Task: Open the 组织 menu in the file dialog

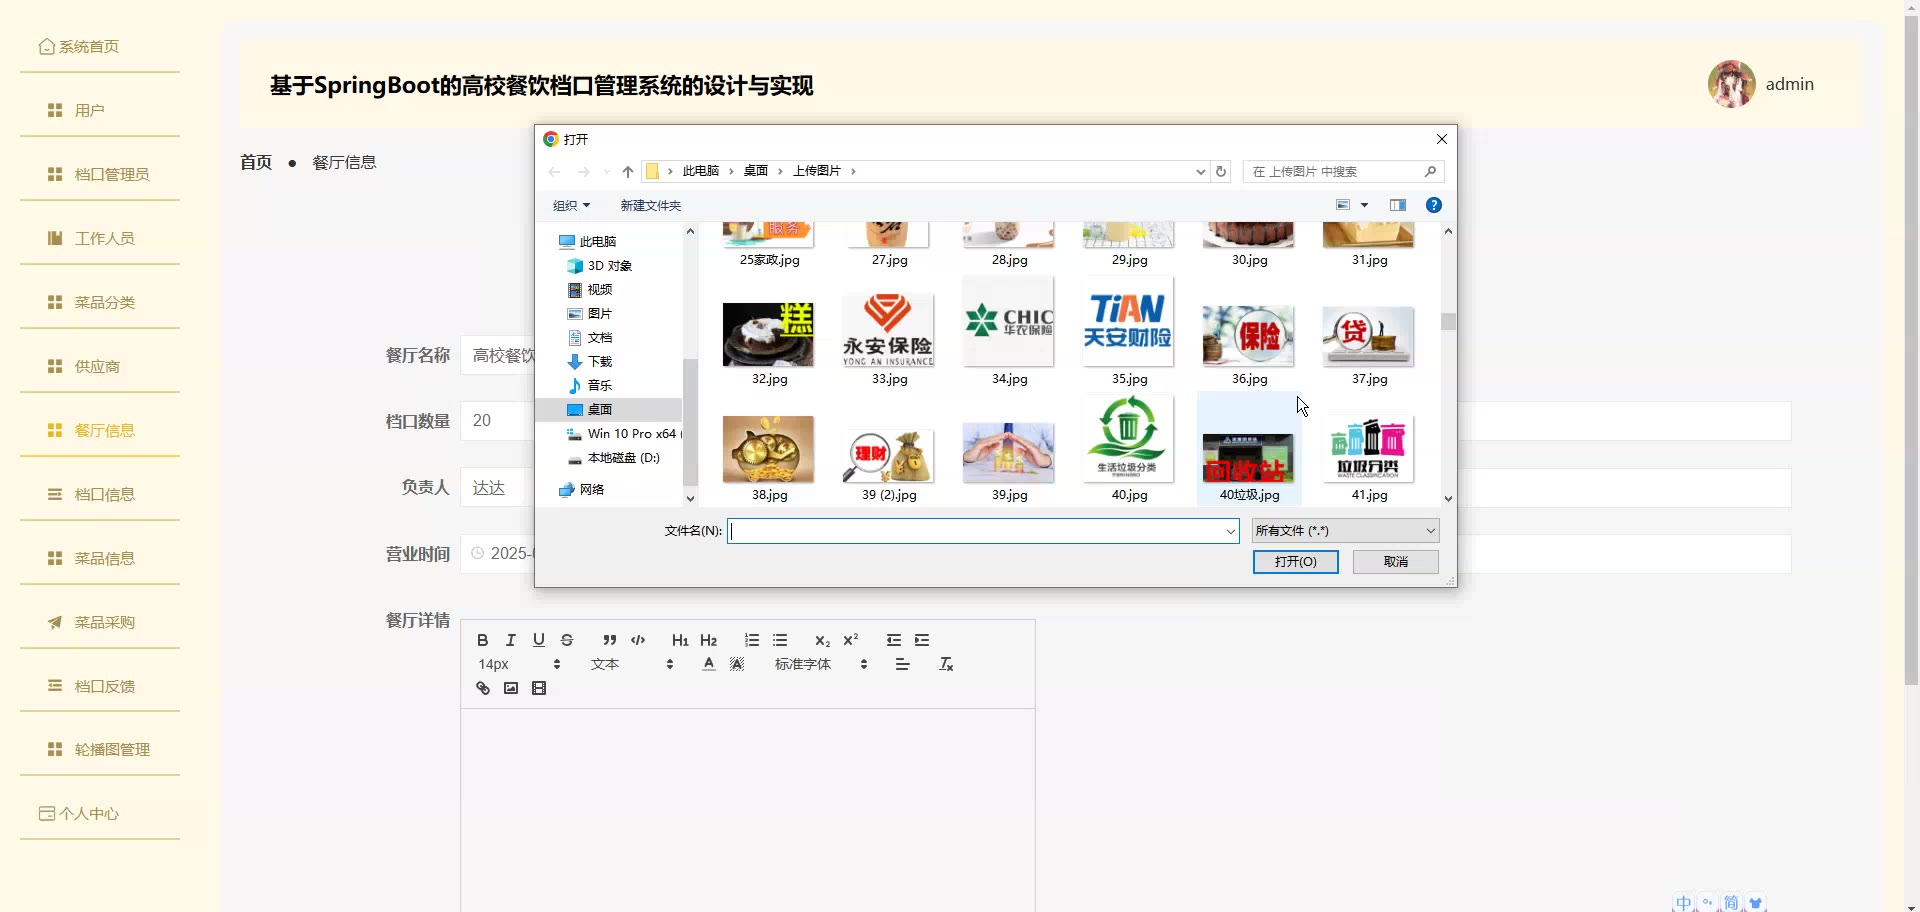Action: [x=572, y=205]
